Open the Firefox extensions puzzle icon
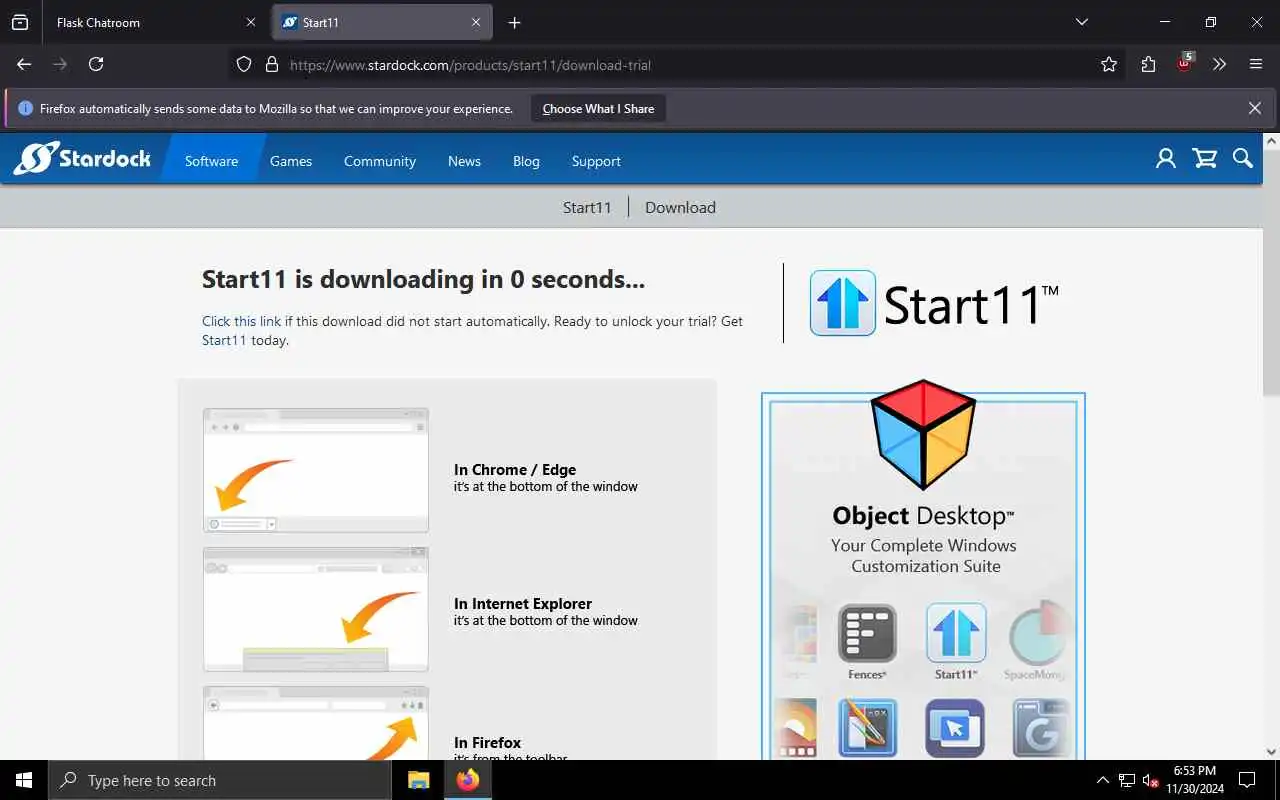The width and height of the screenshot is (1280, 800). pyautogui.click(x=1148, y=64)
